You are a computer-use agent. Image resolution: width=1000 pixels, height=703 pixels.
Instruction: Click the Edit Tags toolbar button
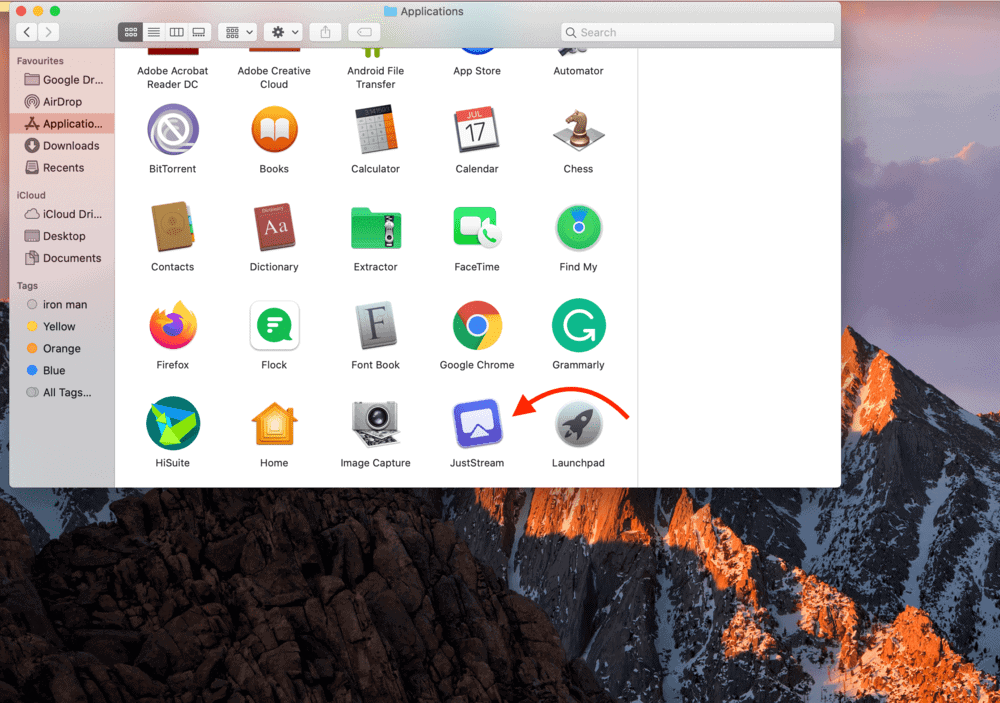coord(364,32)
